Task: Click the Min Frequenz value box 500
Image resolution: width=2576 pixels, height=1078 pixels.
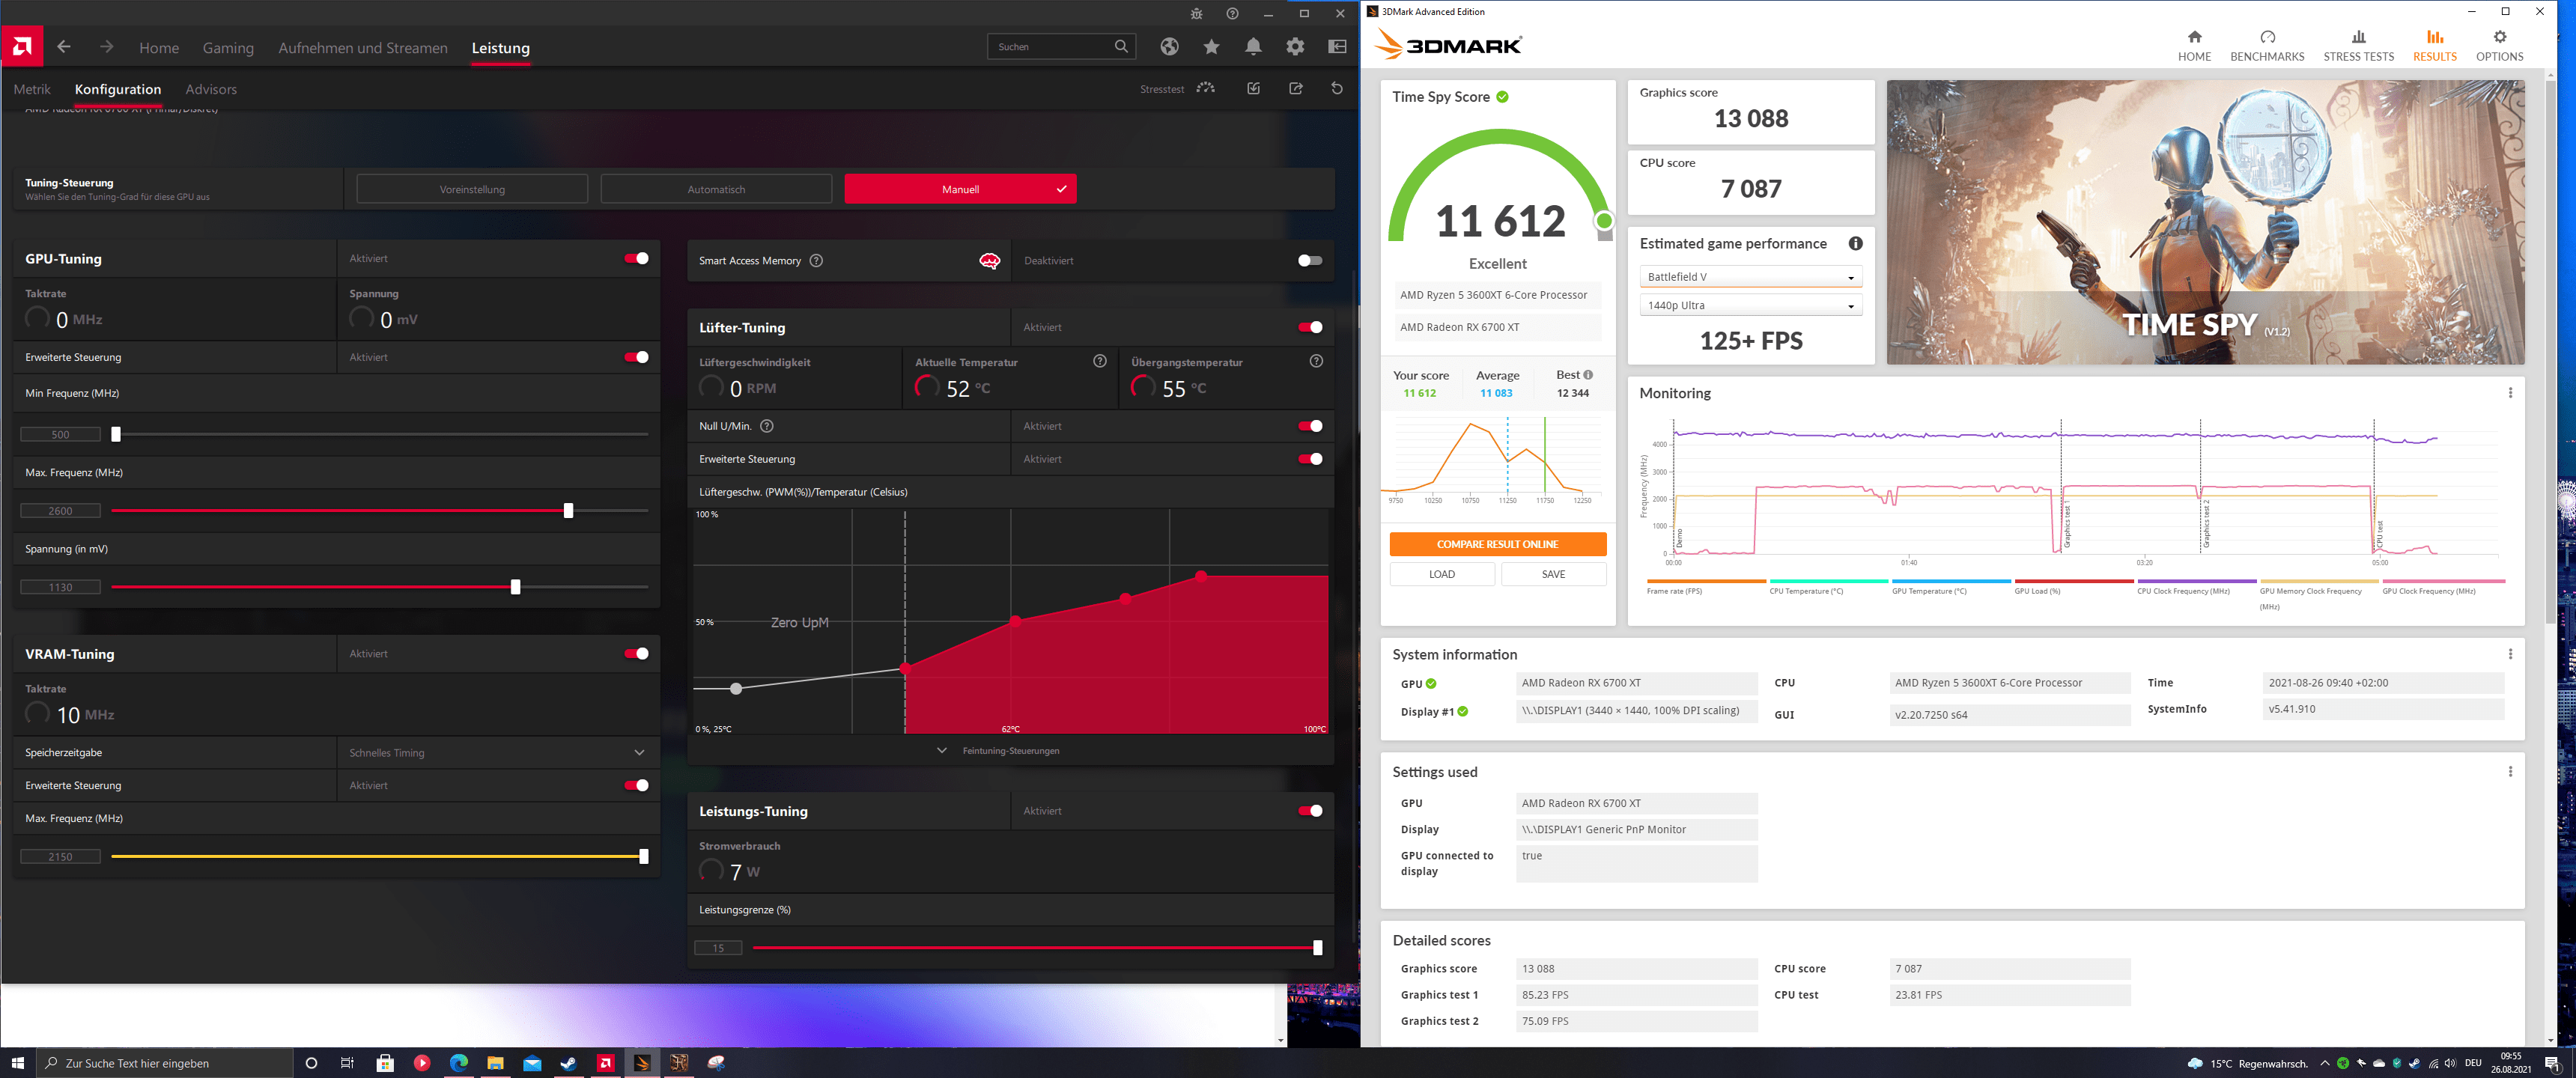Action: (x=60, y=434)
